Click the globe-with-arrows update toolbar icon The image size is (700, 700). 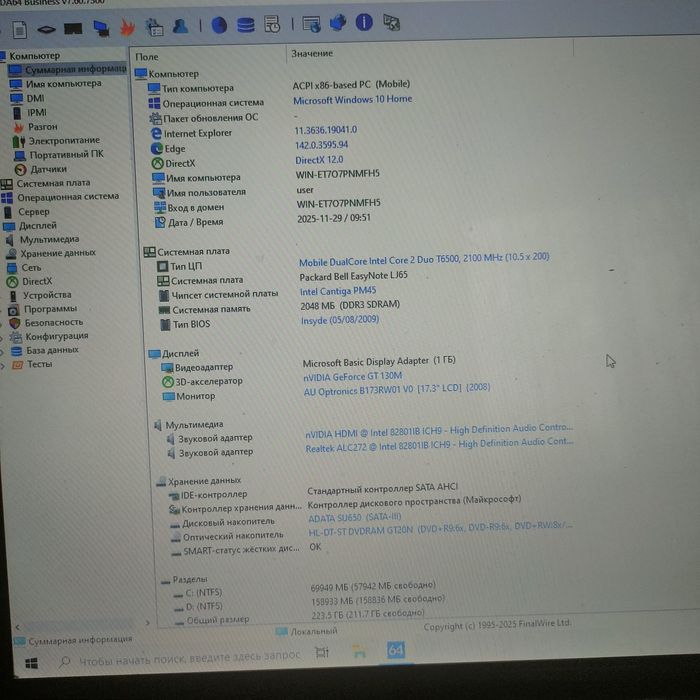tap(338, 22)
